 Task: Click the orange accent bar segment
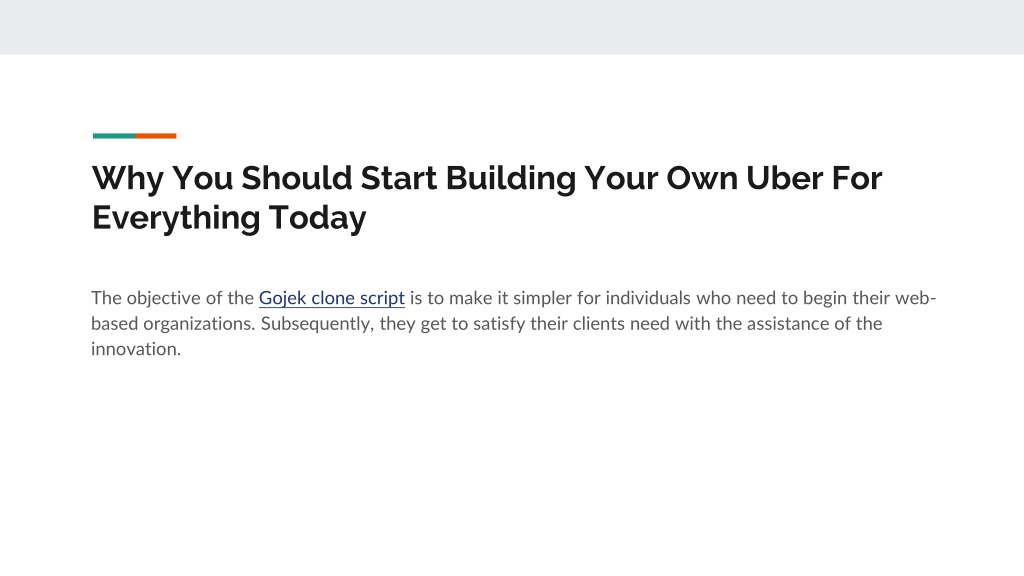tap(156, 136)
